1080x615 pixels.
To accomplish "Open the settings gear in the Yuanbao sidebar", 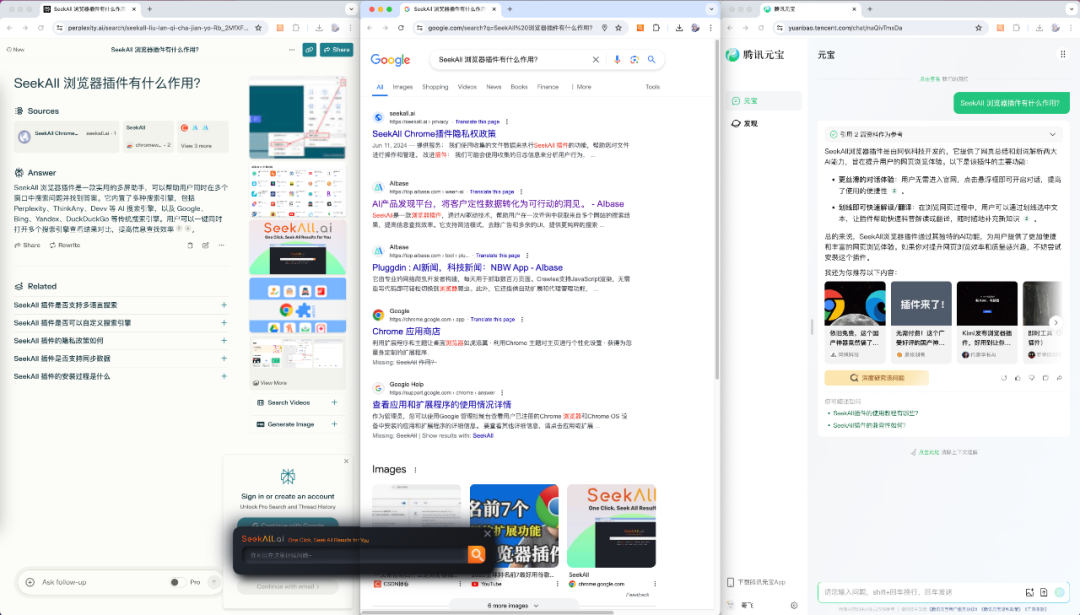I will click(x=794, y=606).
